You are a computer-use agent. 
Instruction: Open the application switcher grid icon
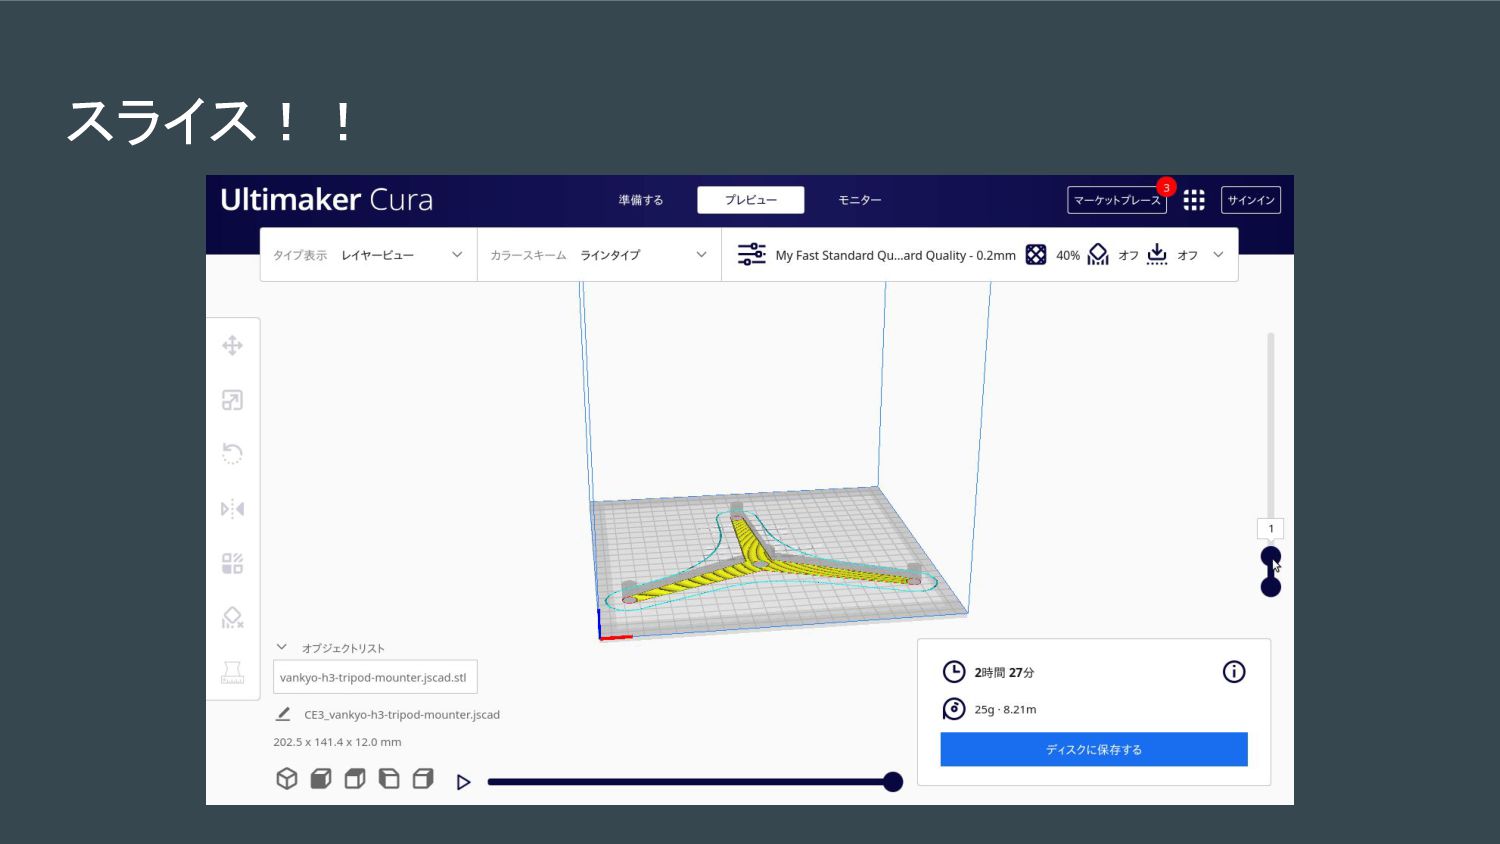(1194, 200)
